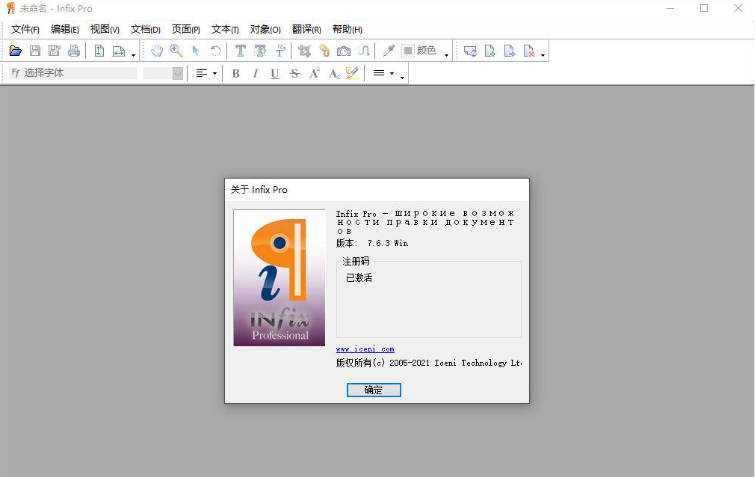The height and width of the screenshot is (477, 755).
Task: Select the Eyedropper tool
Action: [x=388, y=51]
